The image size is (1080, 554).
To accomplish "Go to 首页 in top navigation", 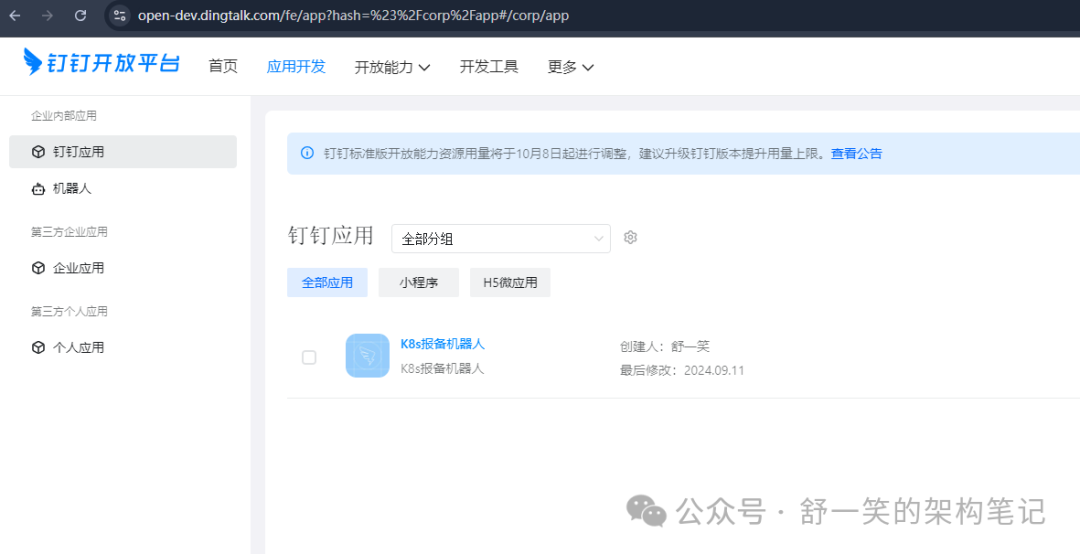I will (223, 66).
